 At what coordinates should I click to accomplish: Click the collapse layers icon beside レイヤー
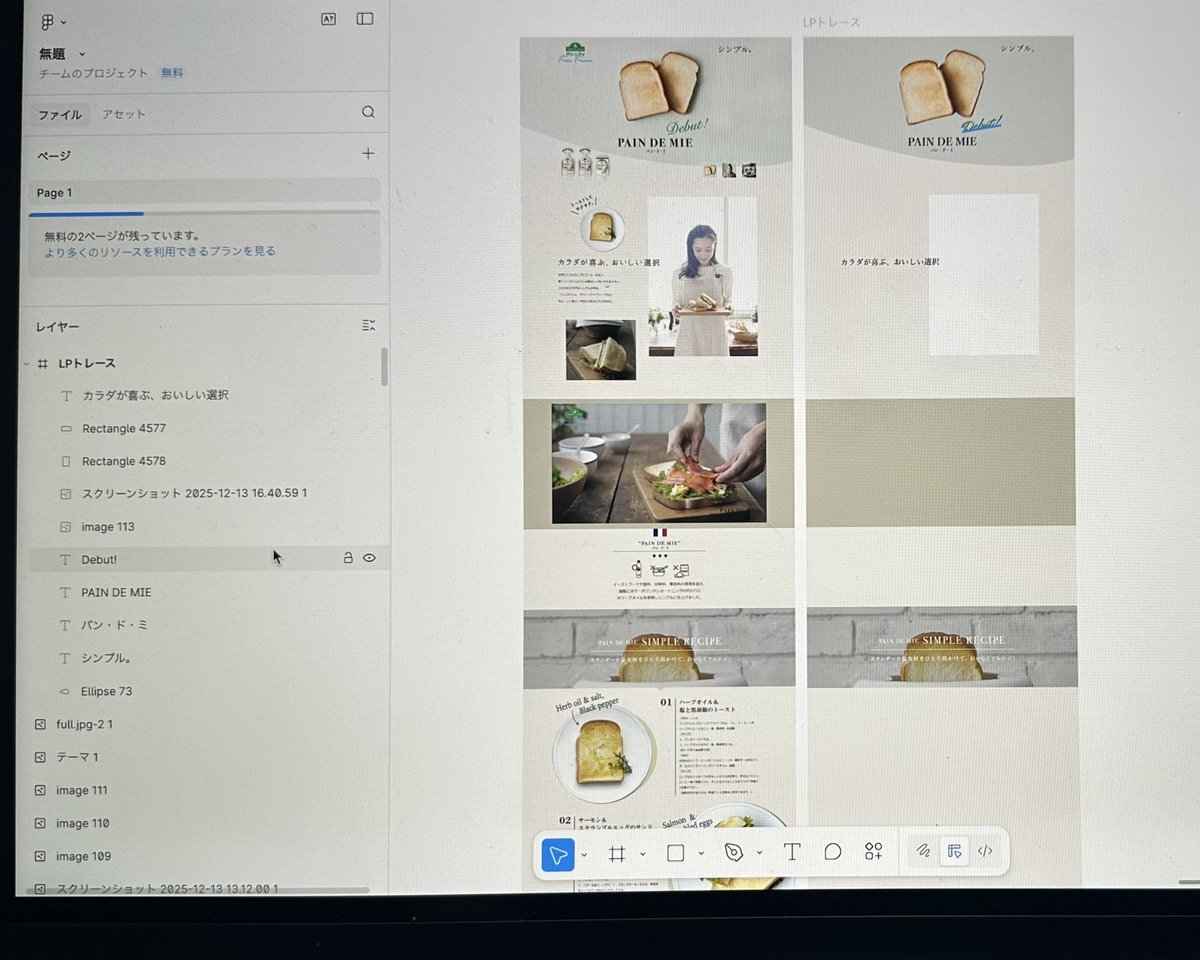(368, 326)
